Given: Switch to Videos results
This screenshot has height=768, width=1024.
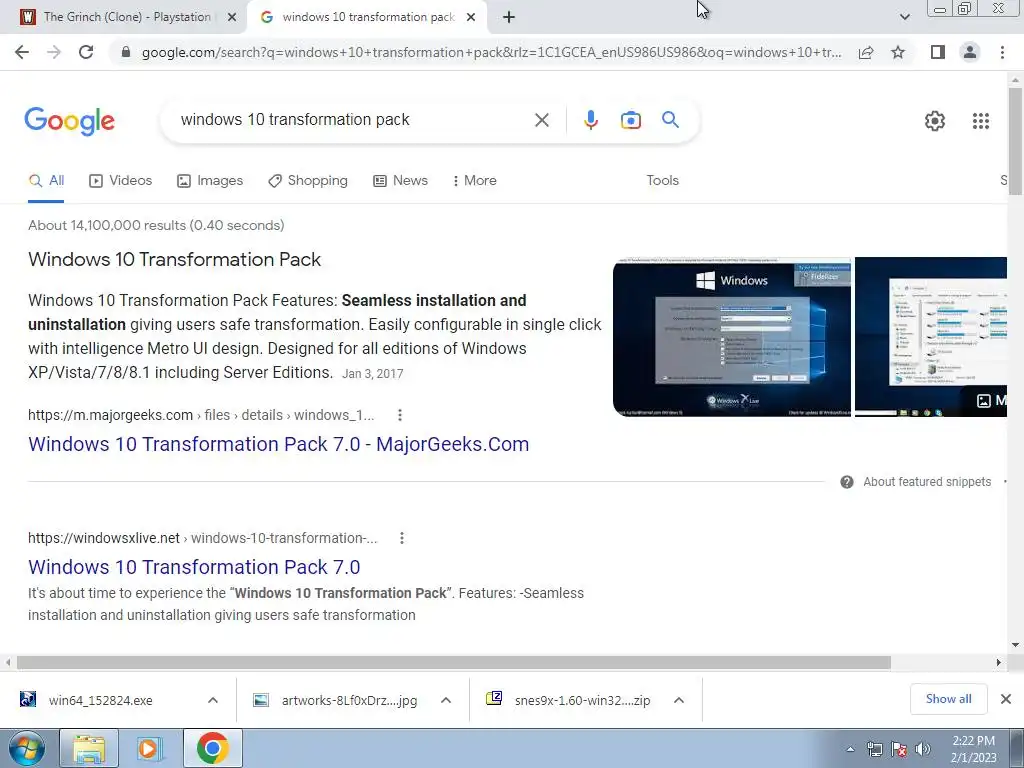Looking at the screenshot, I should [x=121, y=181].
